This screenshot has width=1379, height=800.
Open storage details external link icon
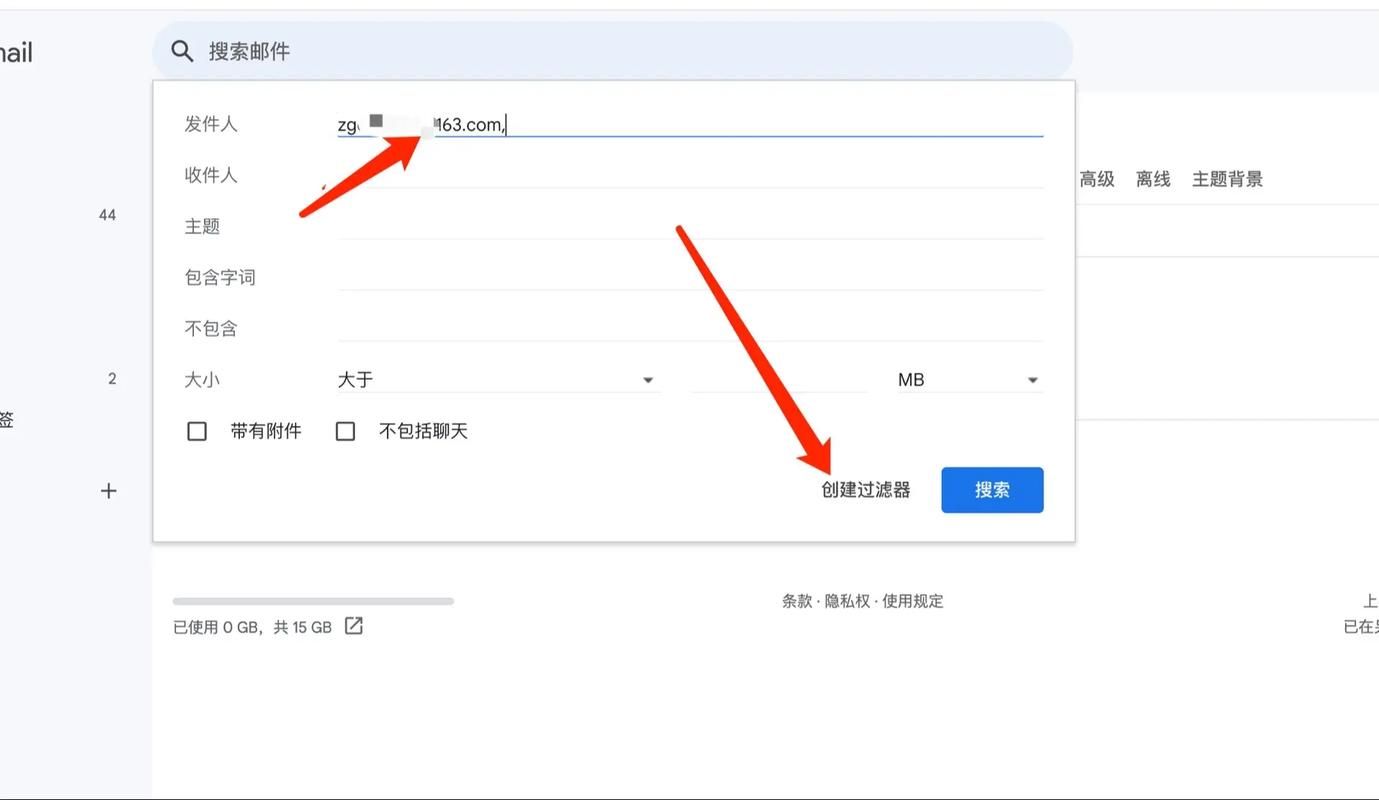point(354,626)
